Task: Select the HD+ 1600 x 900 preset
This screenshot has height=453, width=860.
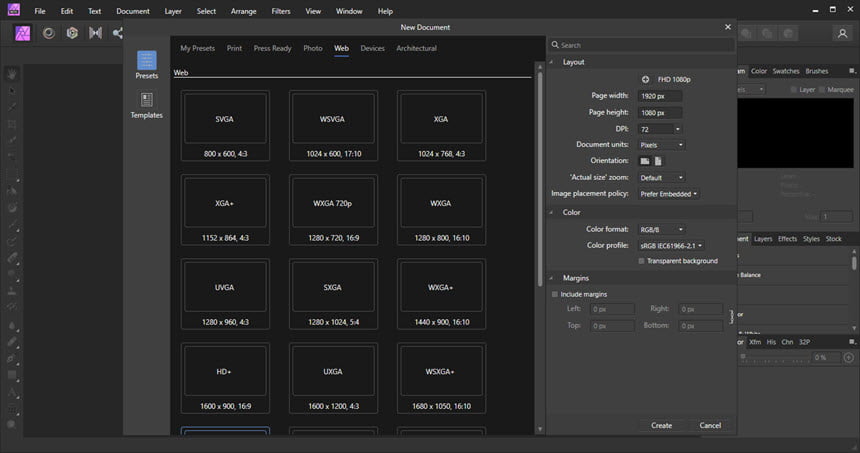Action: 225,378
